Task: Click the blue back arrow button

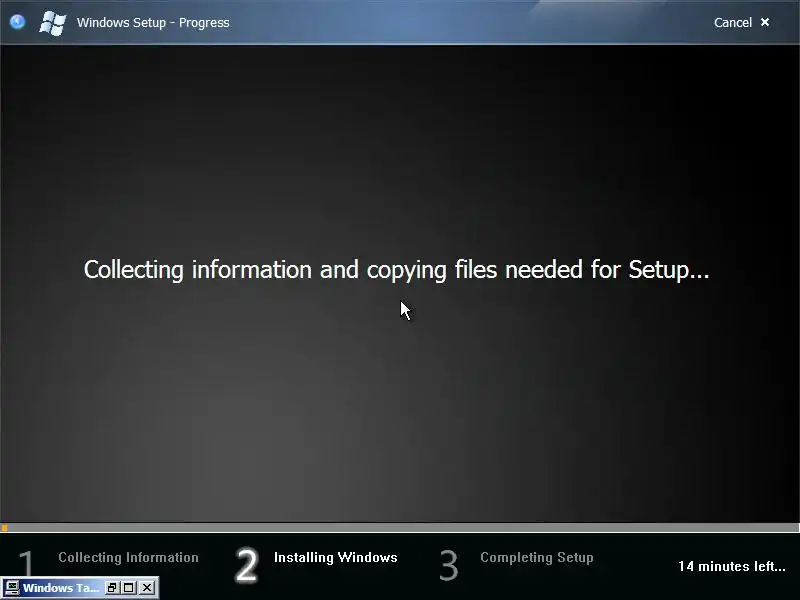Action: coord(17,22)
